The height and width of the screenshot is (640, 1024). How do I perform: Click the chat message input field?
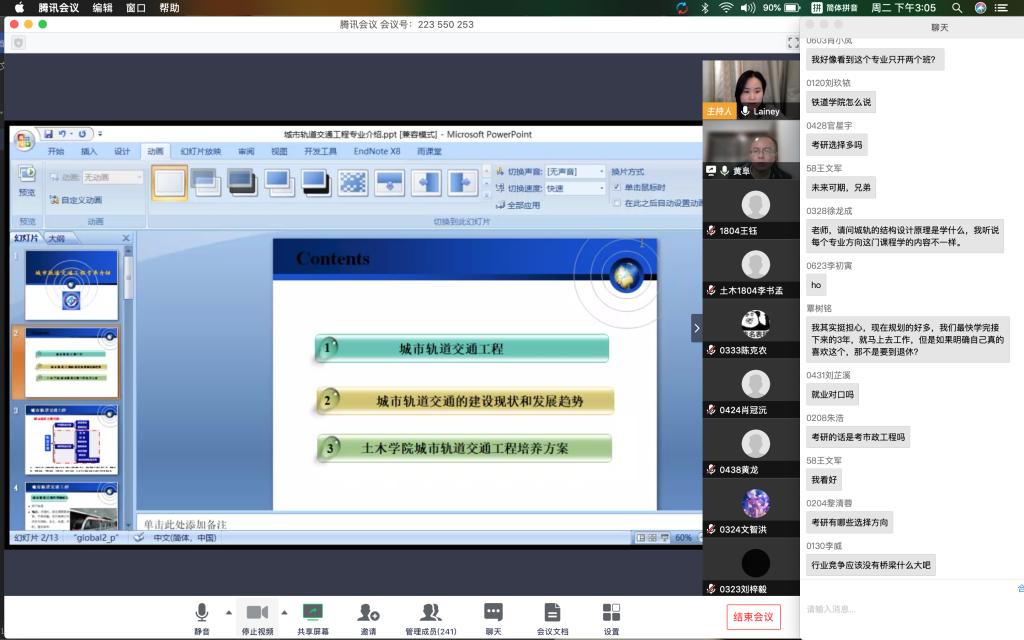pyautogui.click(x=910, y=609)
